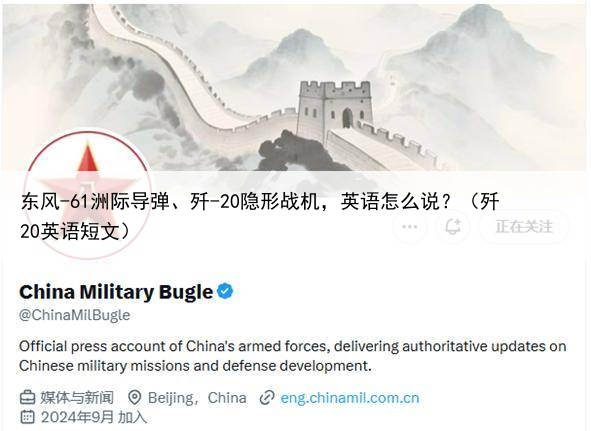Click the briefcase category icon
The height and width of the screenshot is (431, 591).
point(27,398)
